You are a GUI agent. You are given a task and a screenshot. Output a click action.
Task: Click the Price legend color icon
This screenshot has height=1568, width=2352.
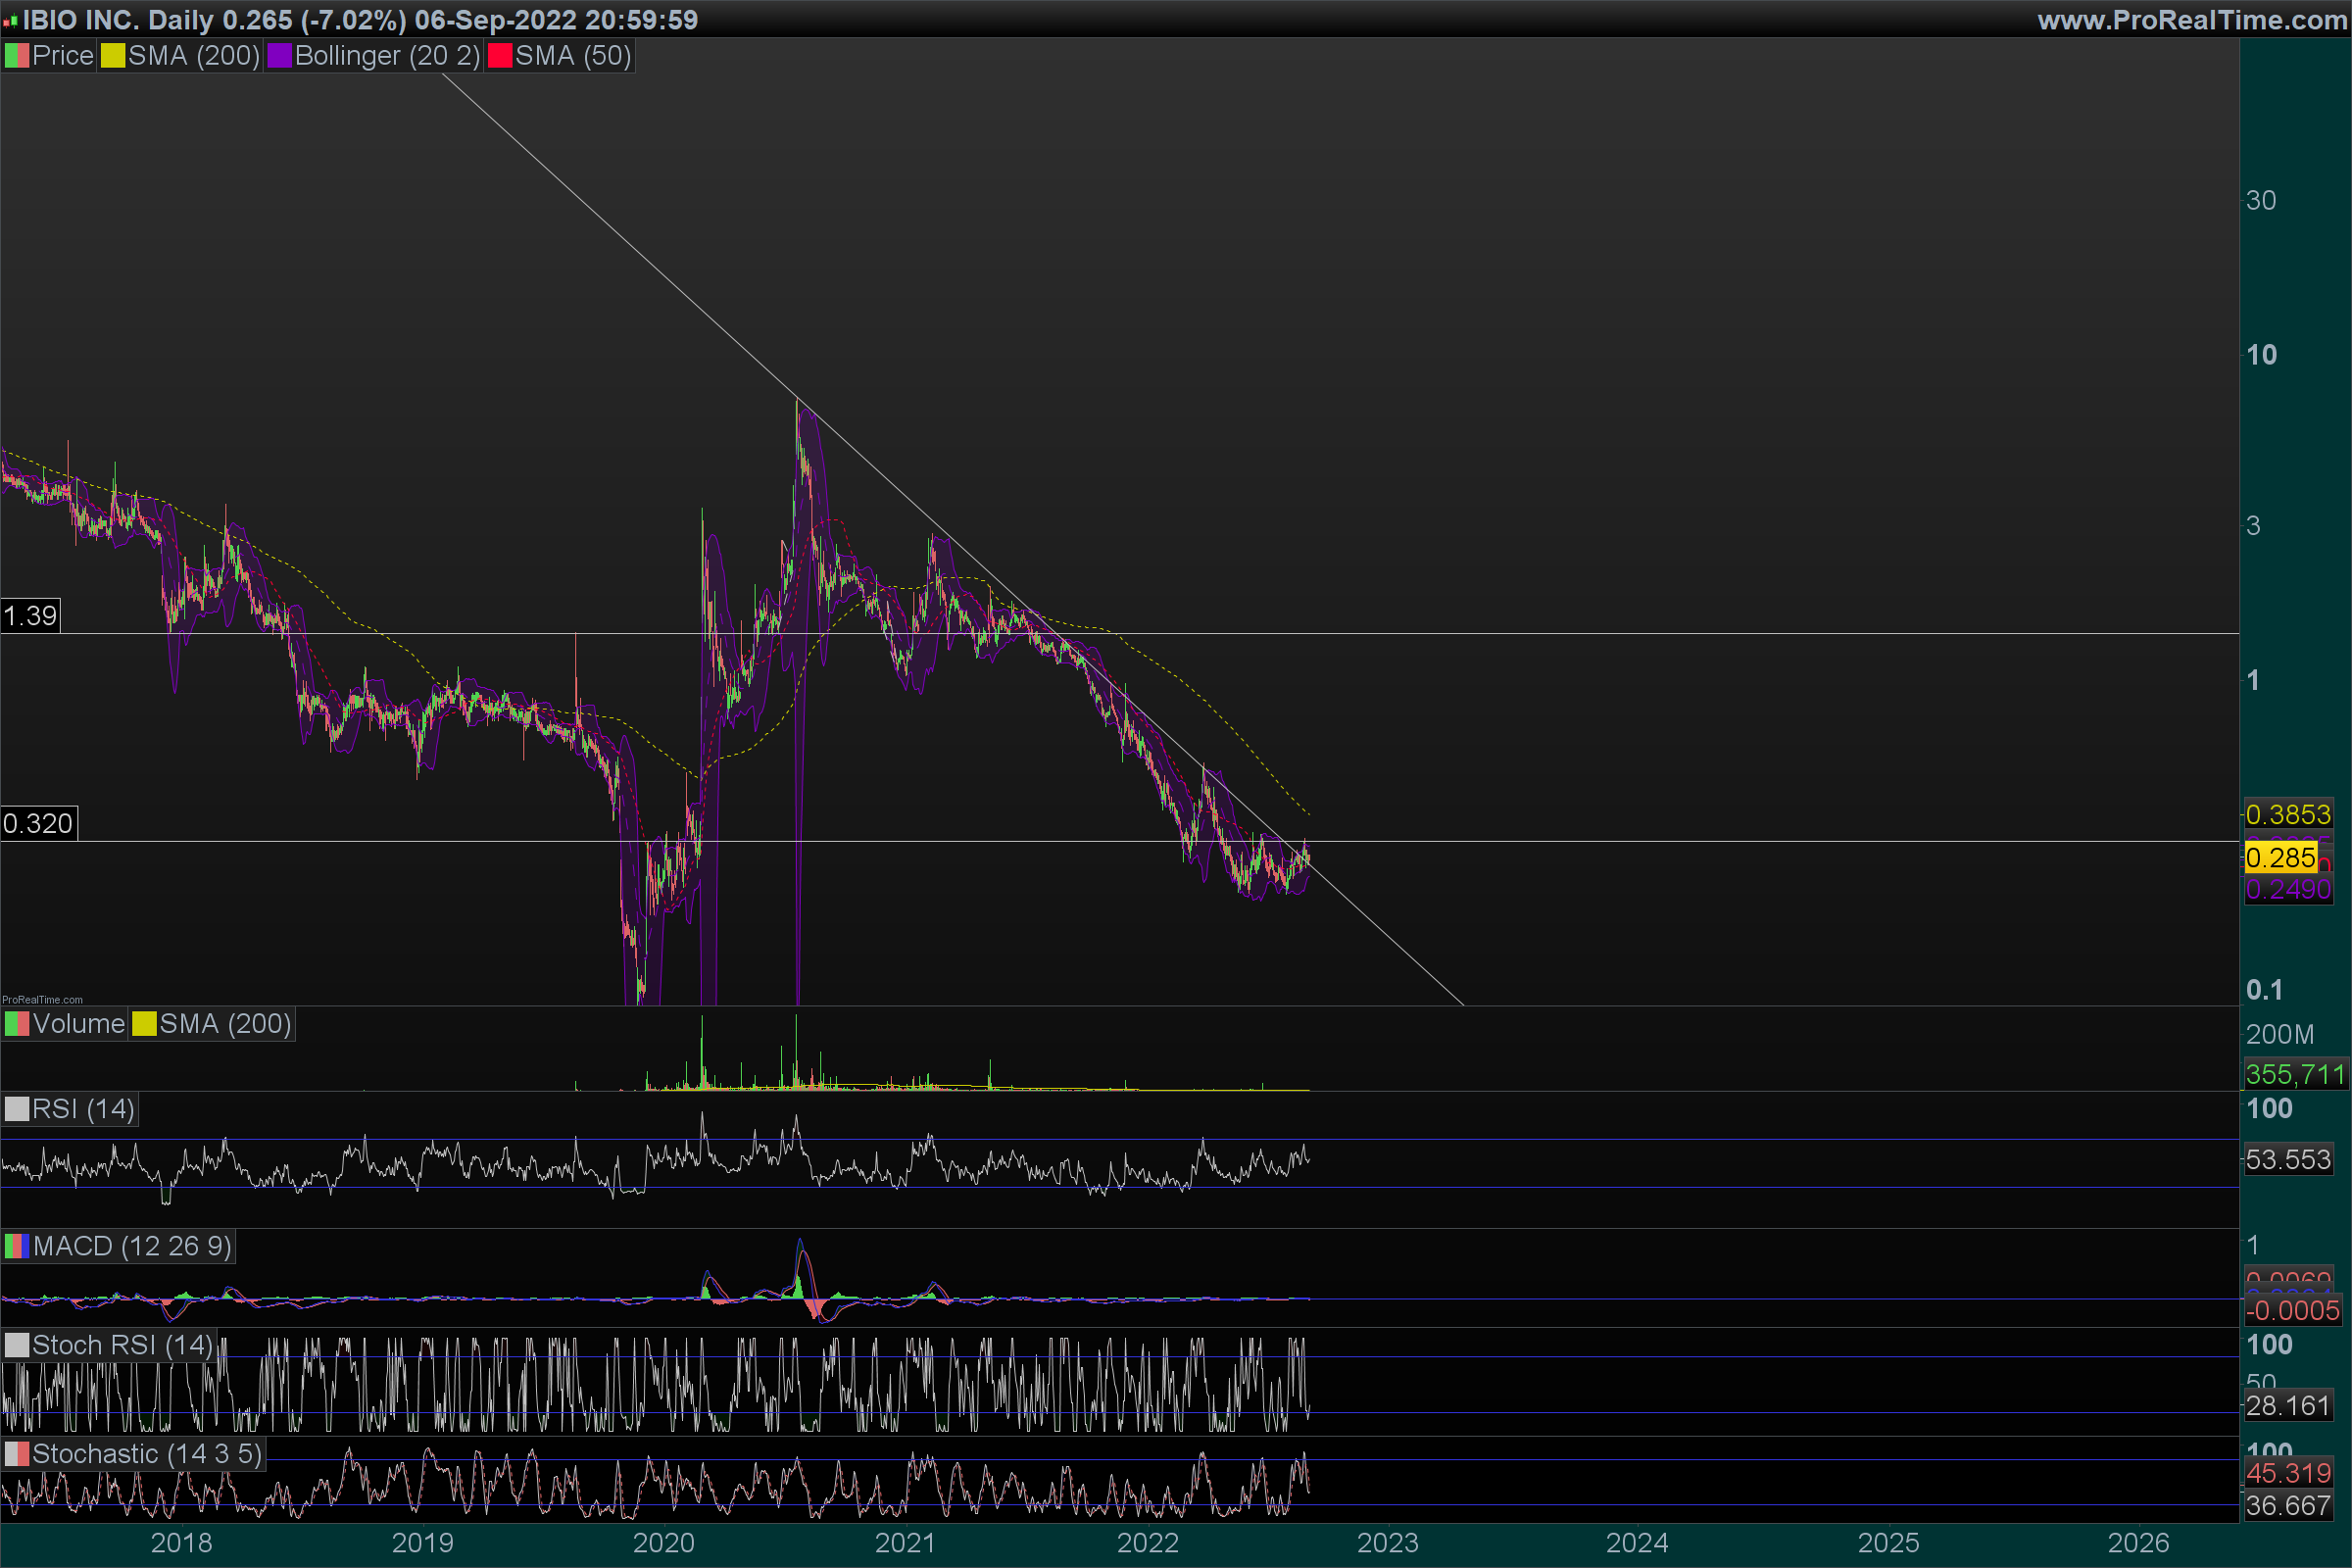click(17, 56)
